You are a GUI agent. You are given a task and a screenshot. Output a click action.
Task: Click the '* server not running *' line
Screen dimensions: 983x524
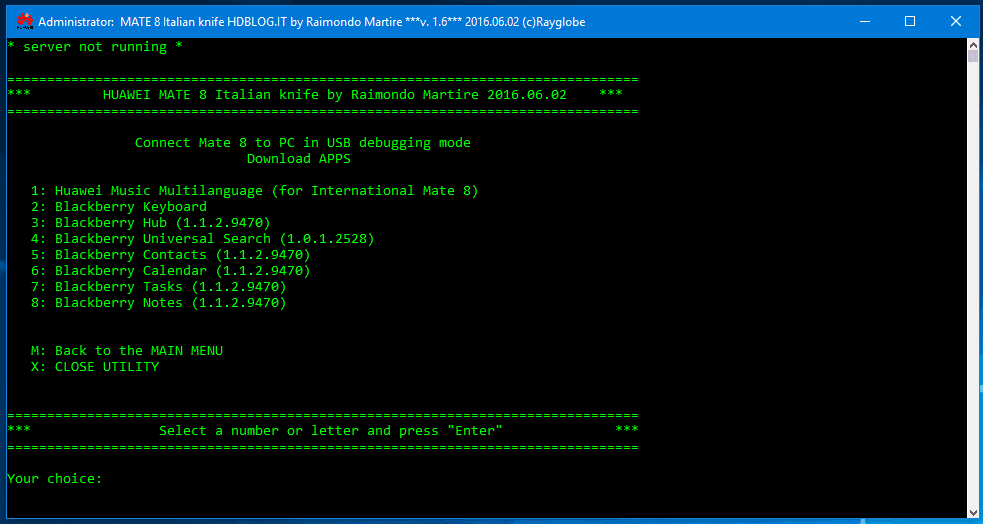pyautogui.click(x=95, y=47)
